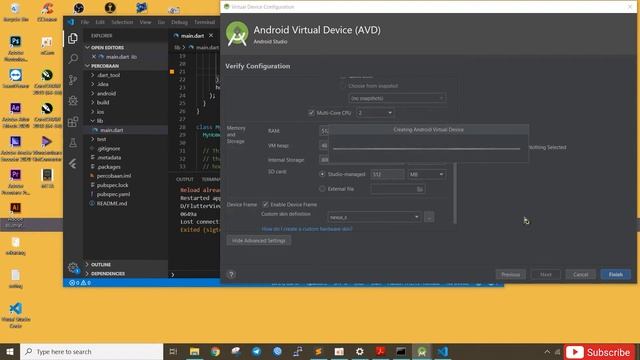
Task: Open the Debug view in VS Code
Action: coord(73,100)
